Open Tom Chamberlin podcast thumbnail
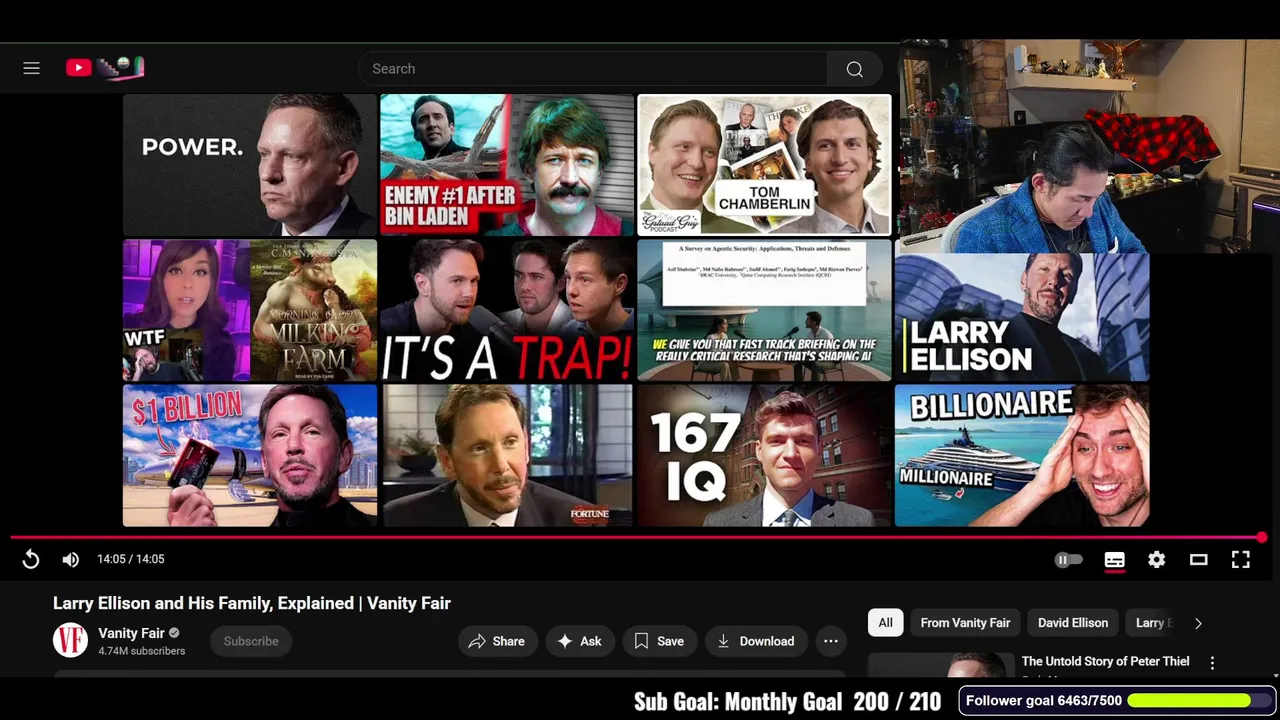 [x=764, y=165]
